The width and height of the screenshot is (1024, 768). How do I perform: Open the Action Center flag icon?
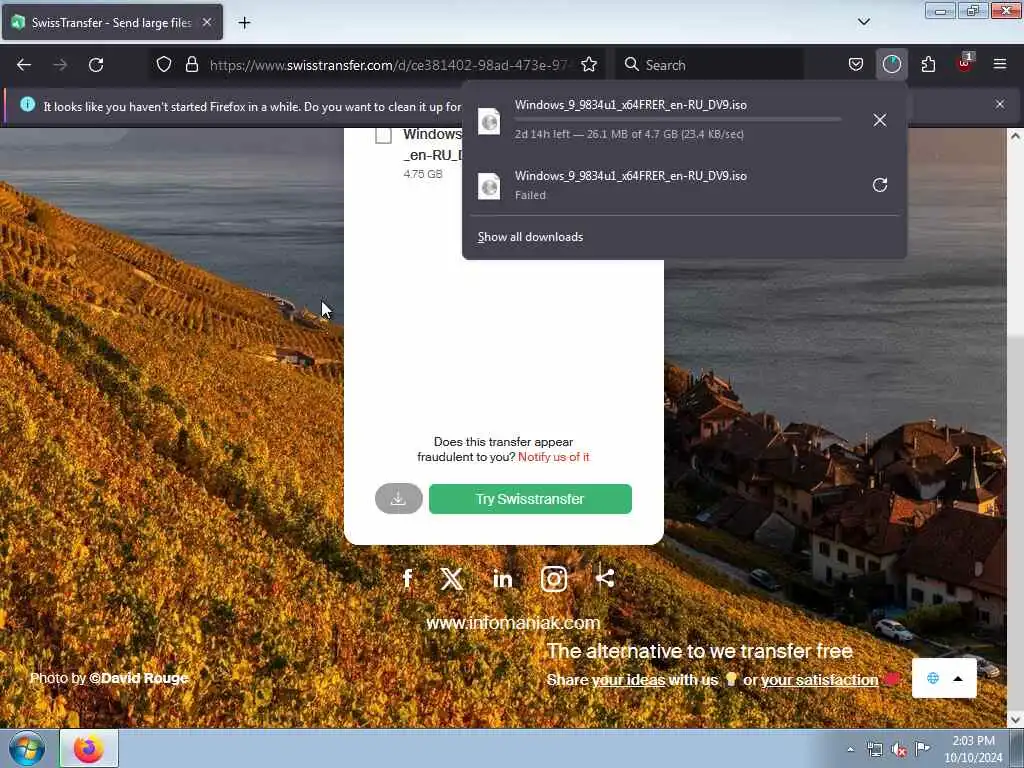point(922,749)
